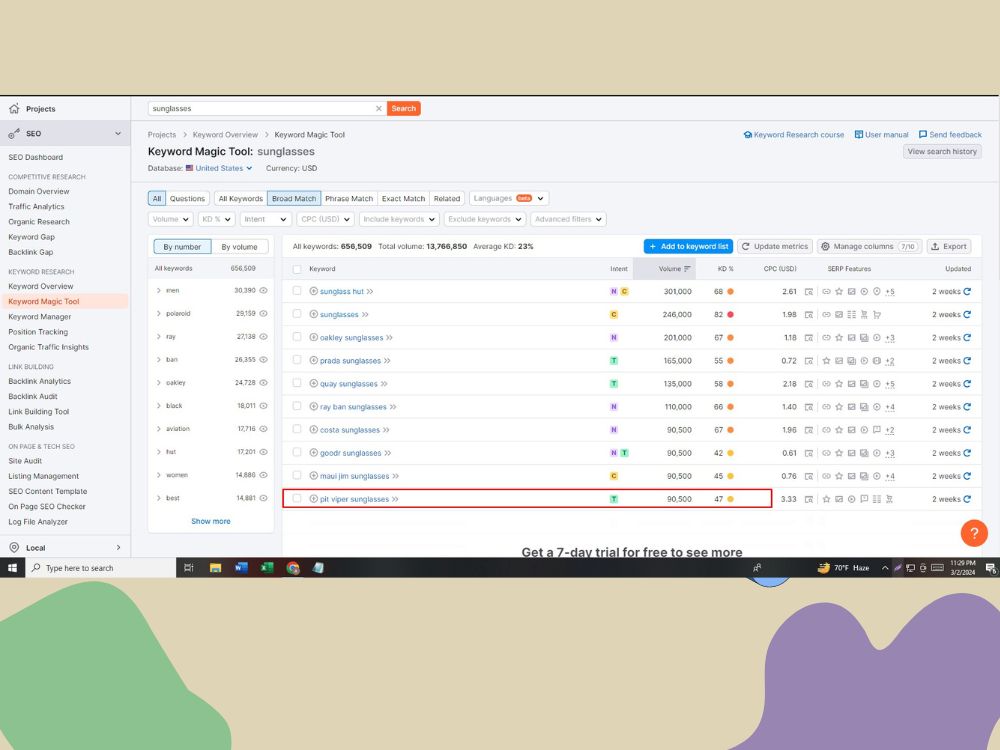This screenshot has width=1000, height=750.
Task: Check the sunglass hut row checkbox
Action: pyautogui.click(x=297, y=291)
